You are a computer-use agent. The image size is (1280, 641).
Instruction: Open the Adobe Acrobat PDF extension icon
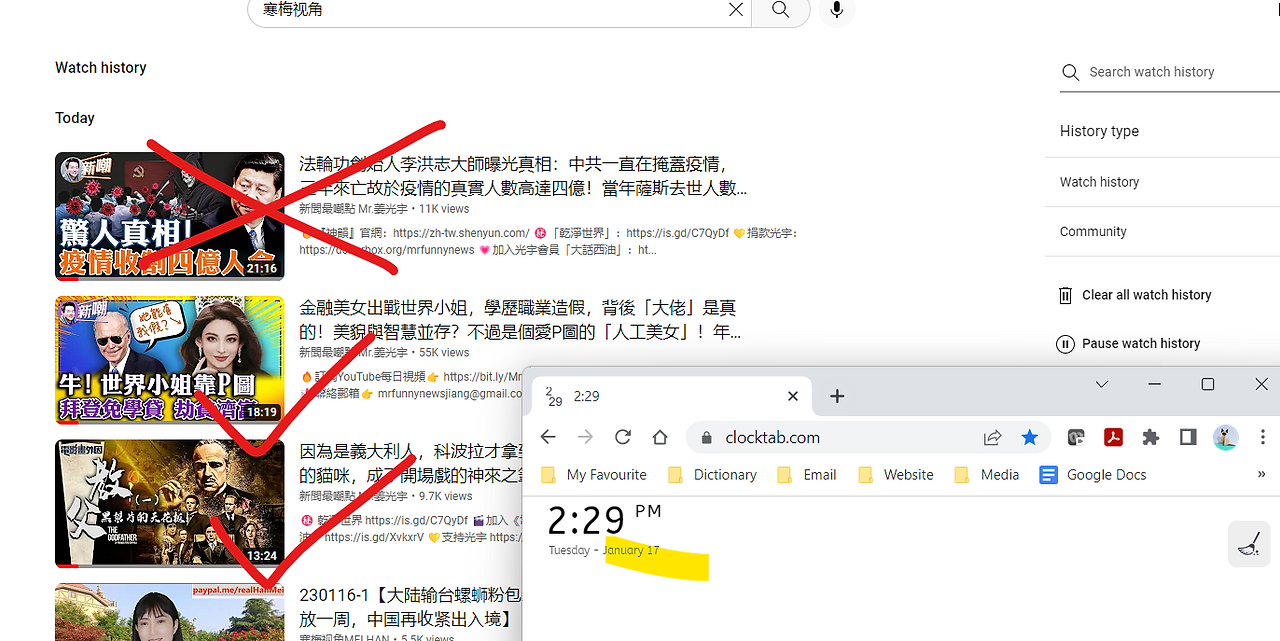(x=1113, y=437)
